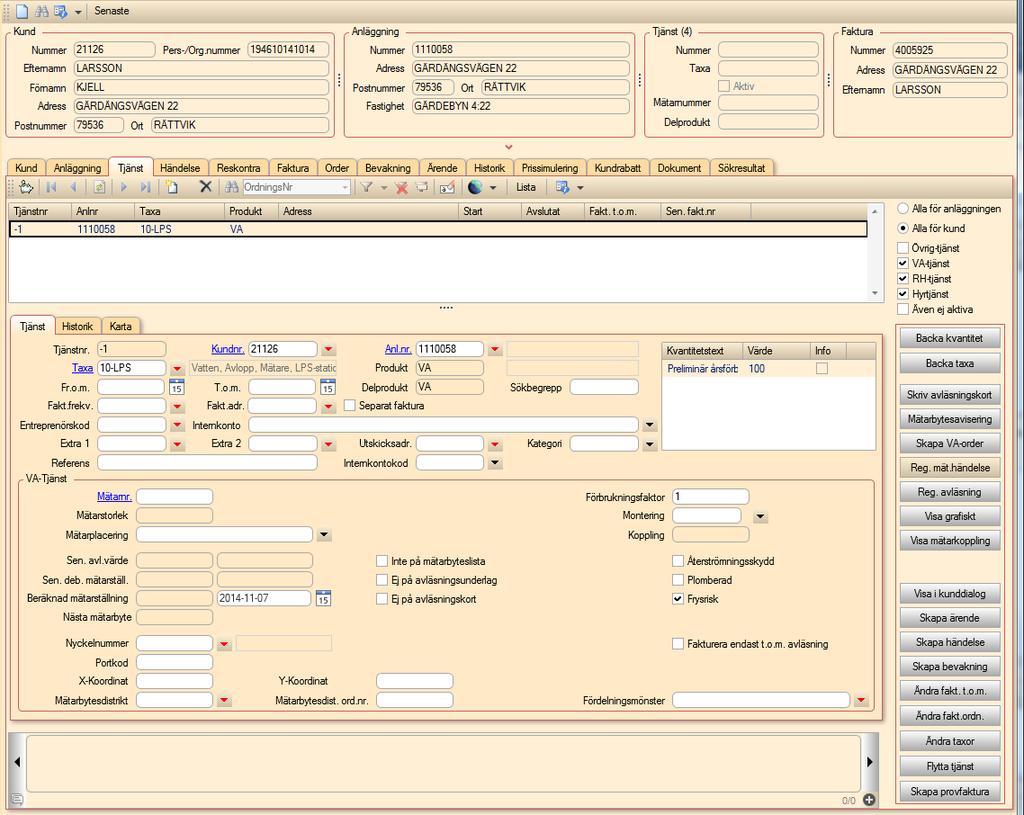Click the new document icon in top toolbar
This screenshot has height=815, width=1024.
pos(22,11)
